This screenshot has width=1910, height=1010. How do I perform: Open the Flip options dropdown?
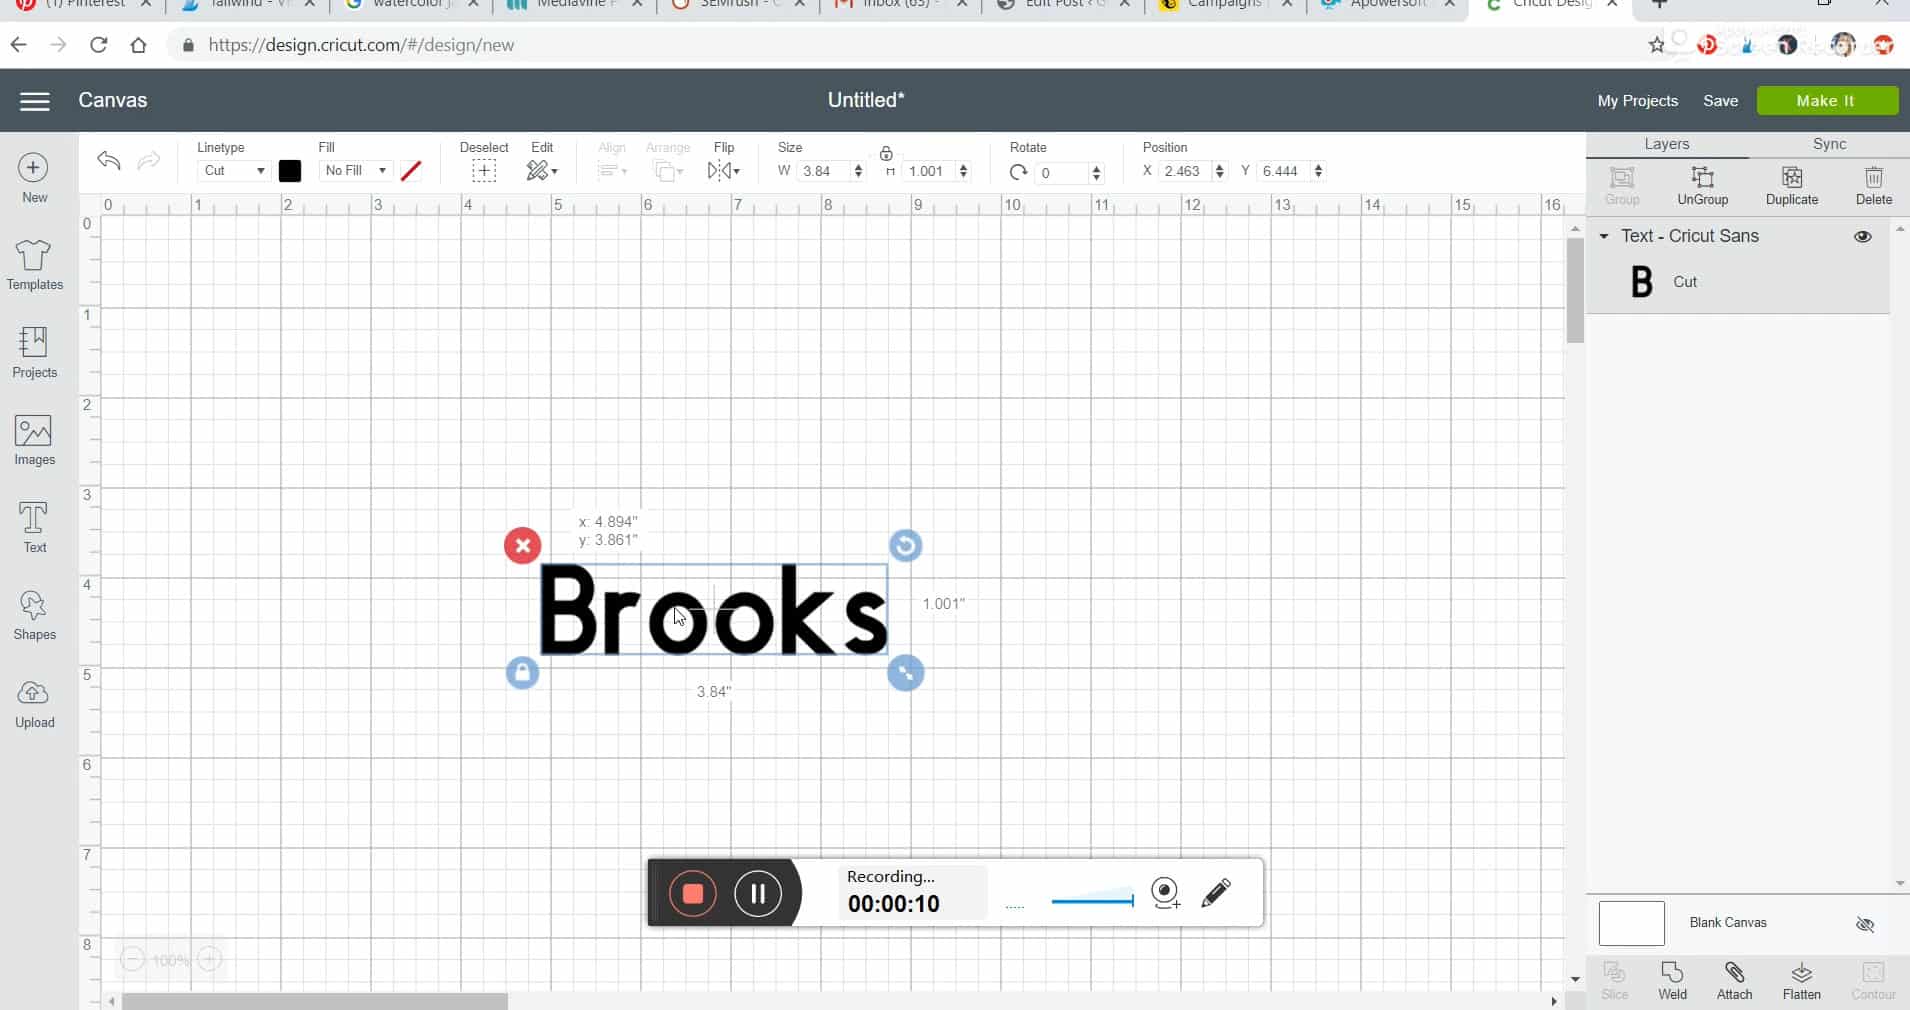point(723,171)
